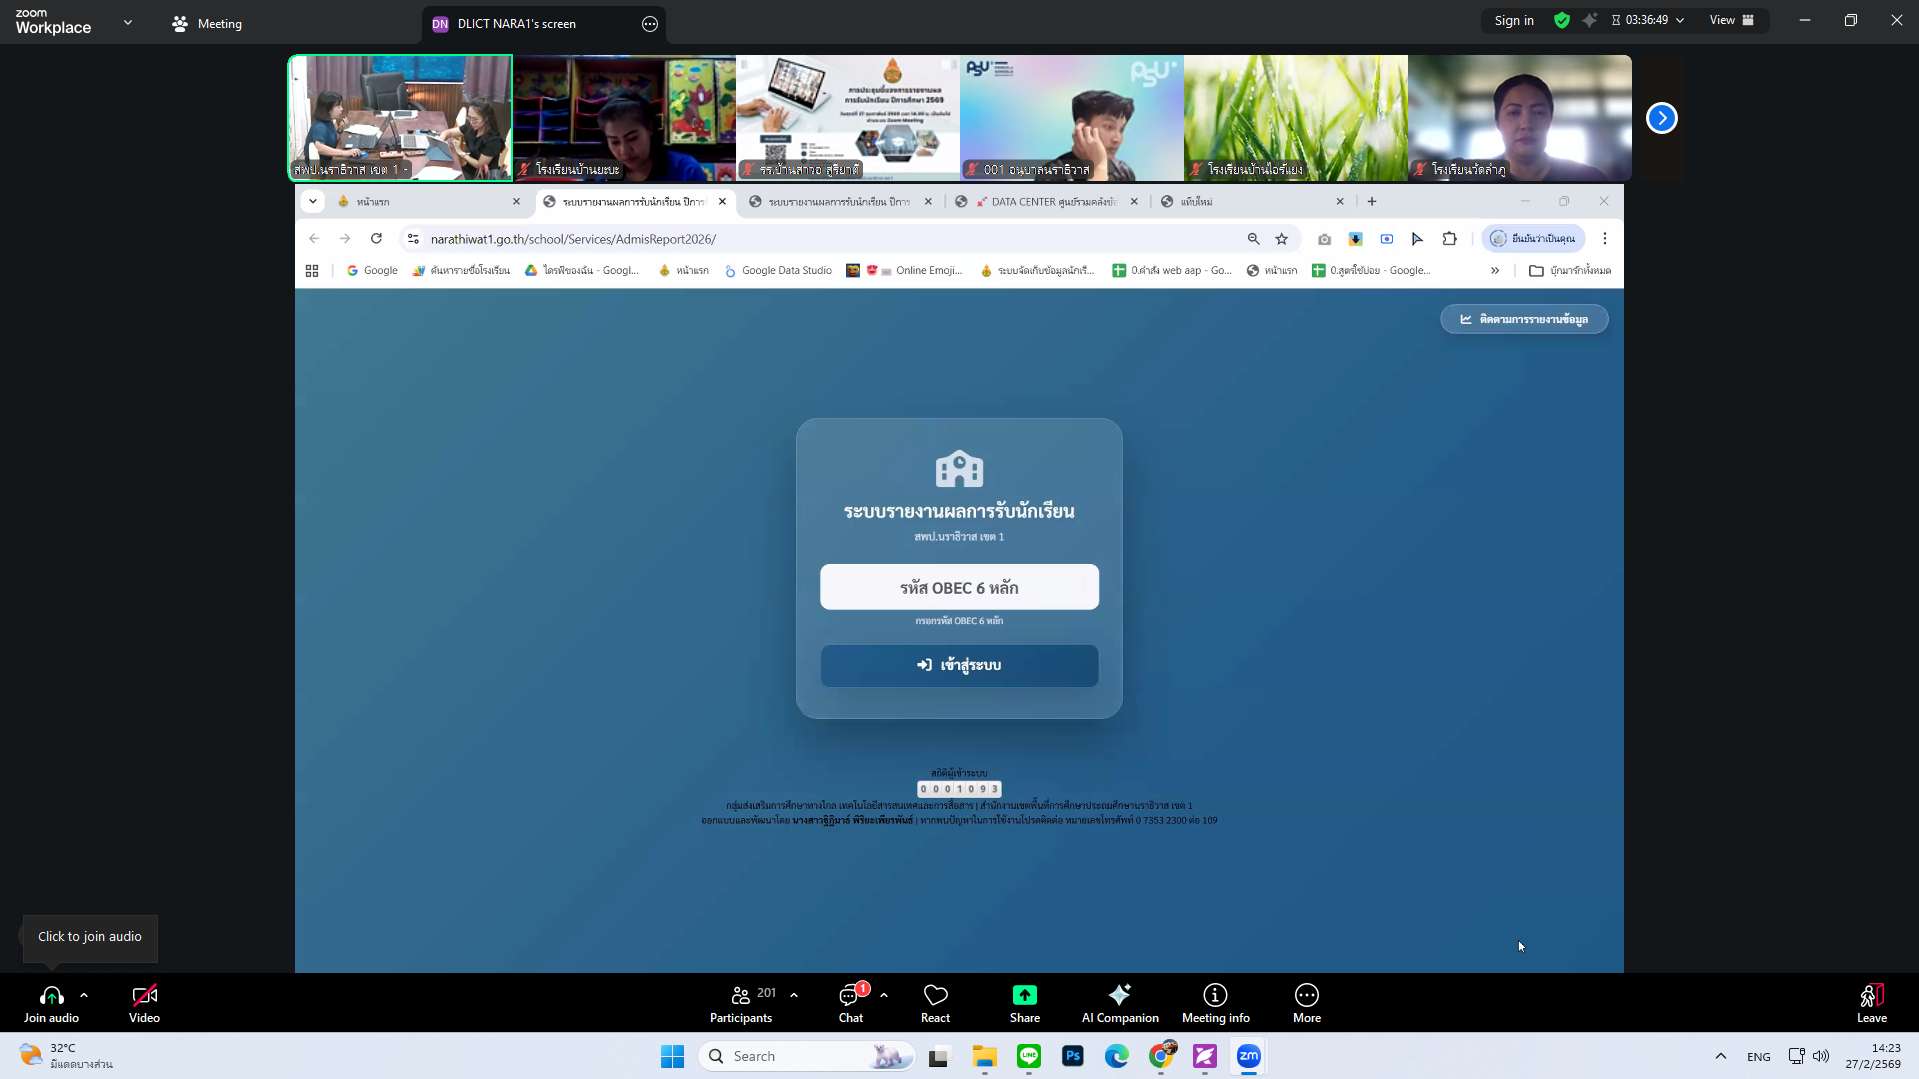Click the Sign in button
Viewport: 1919px width, 1079px height.
1513,20
